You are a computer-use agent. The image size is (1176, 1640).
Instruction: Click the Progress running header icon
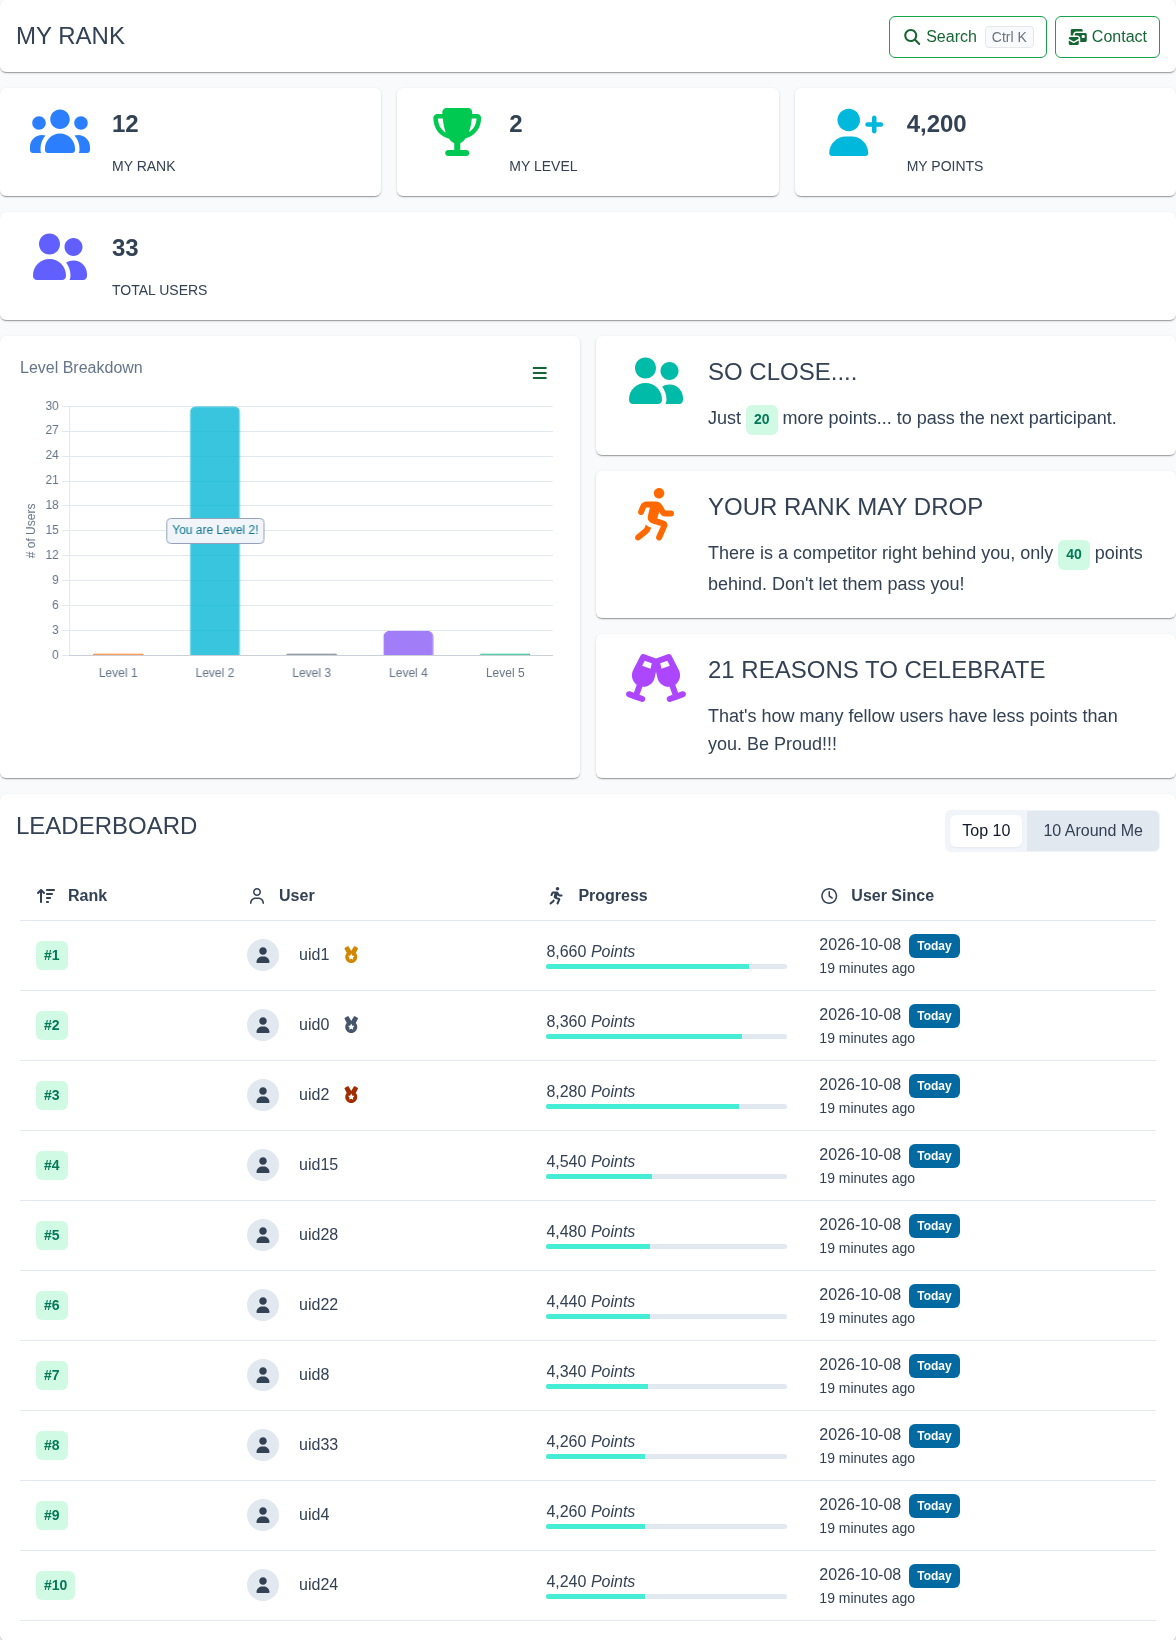[x=556, y=896]
